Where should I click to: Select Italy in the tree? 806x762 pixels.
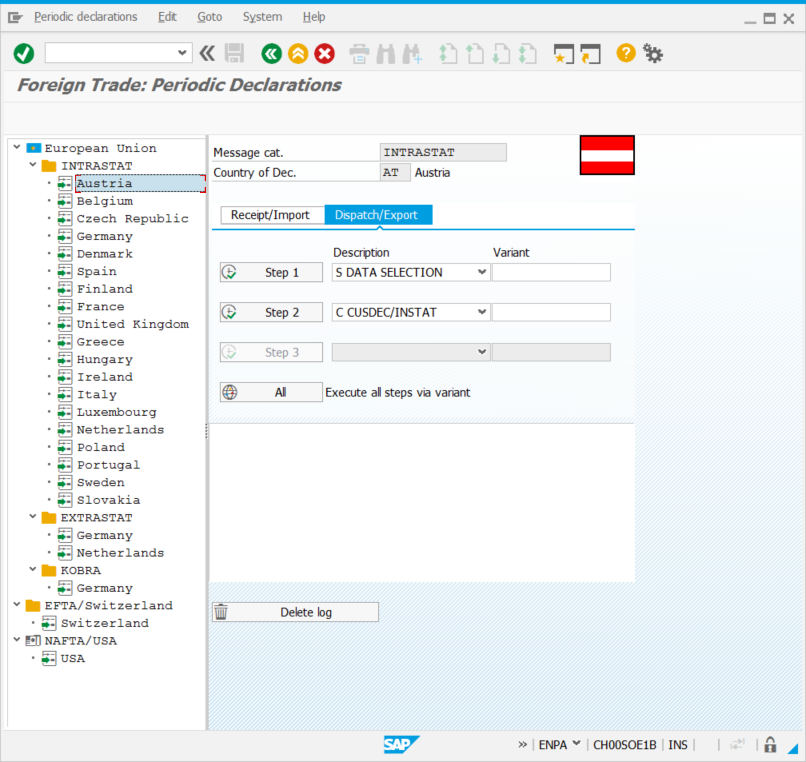pyautogui.click(x=97, y=395)
